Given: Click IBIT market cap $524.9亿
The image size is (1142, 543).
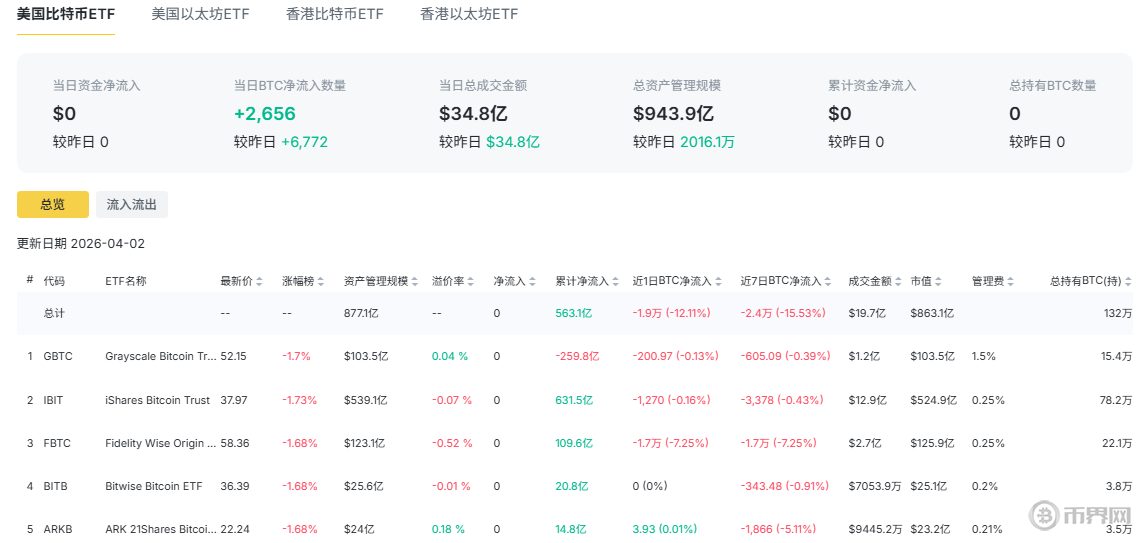Looking at the screenshot, I should coord(932,400).
